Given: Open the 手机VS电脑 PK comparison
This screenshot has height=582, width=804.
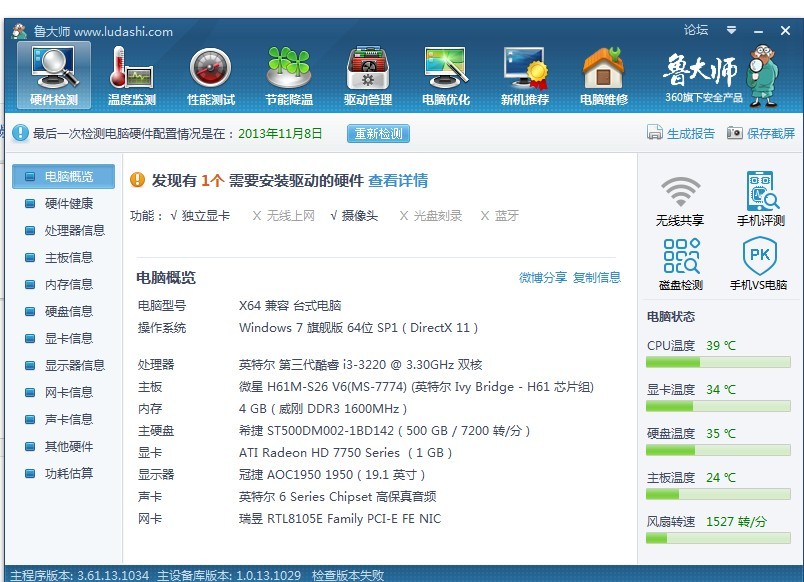Looking at the screenshot, I should coord(759,264).
